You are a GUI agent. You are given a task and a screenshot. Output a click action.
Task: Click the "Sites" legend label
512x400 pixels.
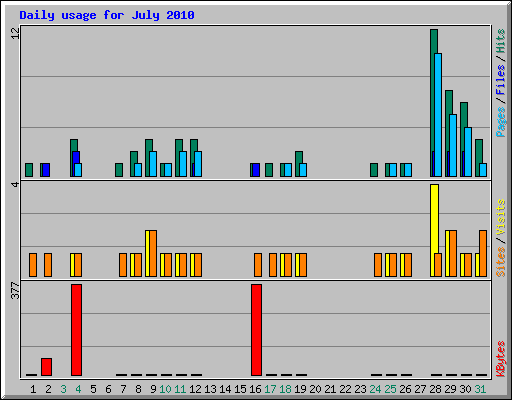[x=501, y=262]
